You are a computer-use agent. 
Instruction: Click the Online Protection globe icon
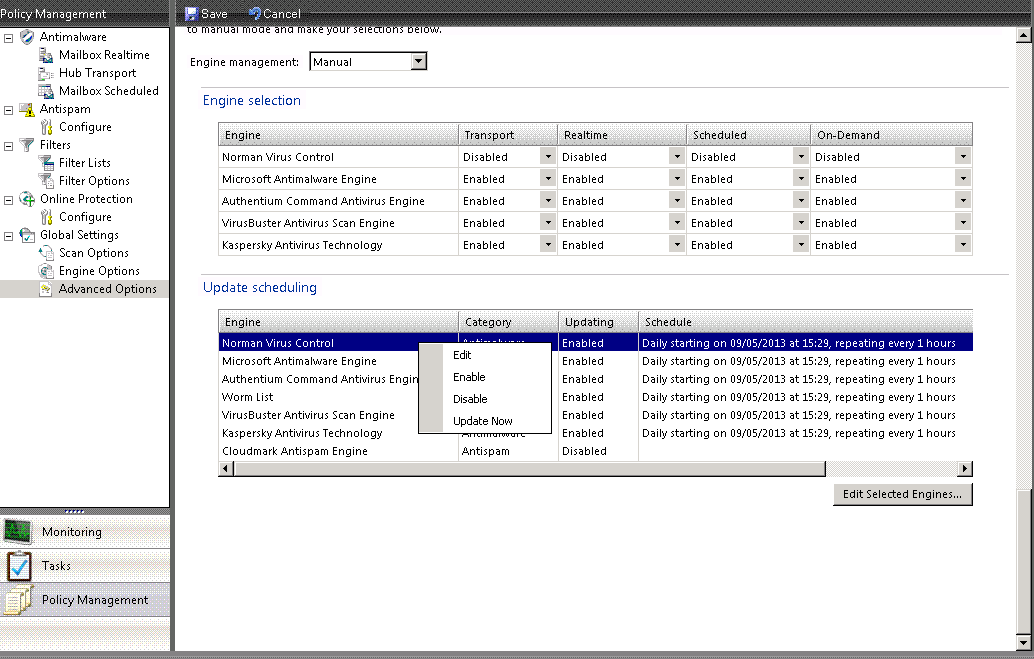point(27,199)
